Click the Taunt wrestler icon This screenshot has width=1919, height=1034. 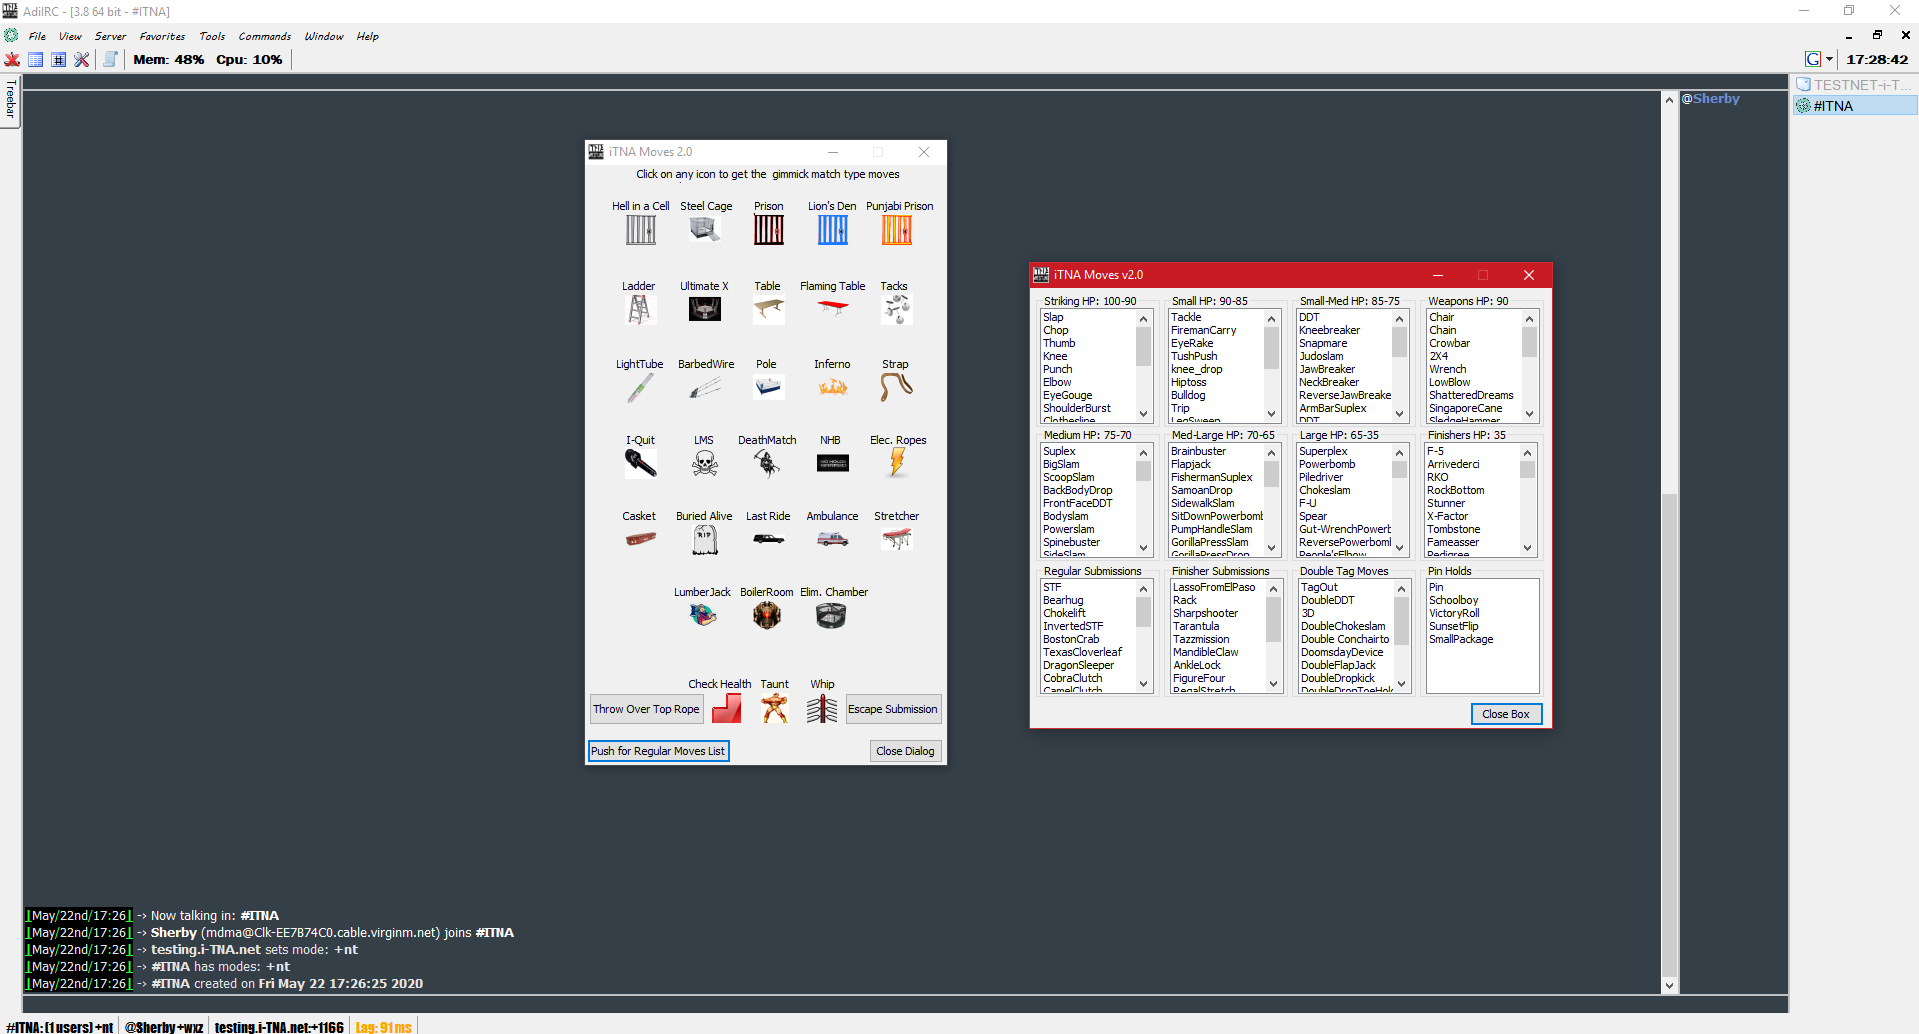click(x=774, y=708)
